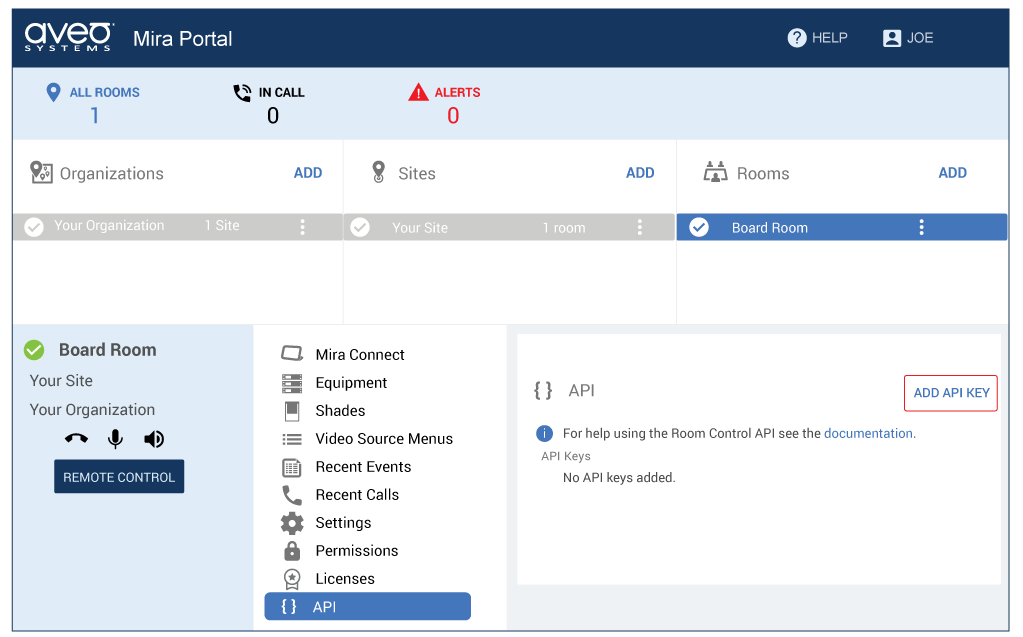Click the hang up phone icon
This screenshot has width=1023, height=637.
pyautogui.click(x=76, y=439)
